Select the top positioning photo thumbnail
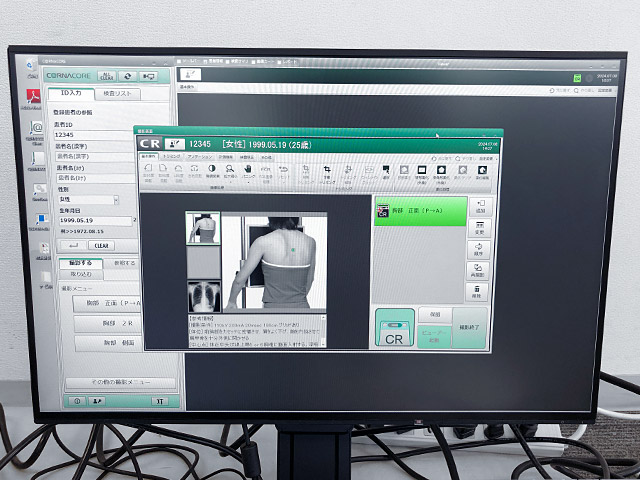The image size is (640, 480). tap(203, 228)
